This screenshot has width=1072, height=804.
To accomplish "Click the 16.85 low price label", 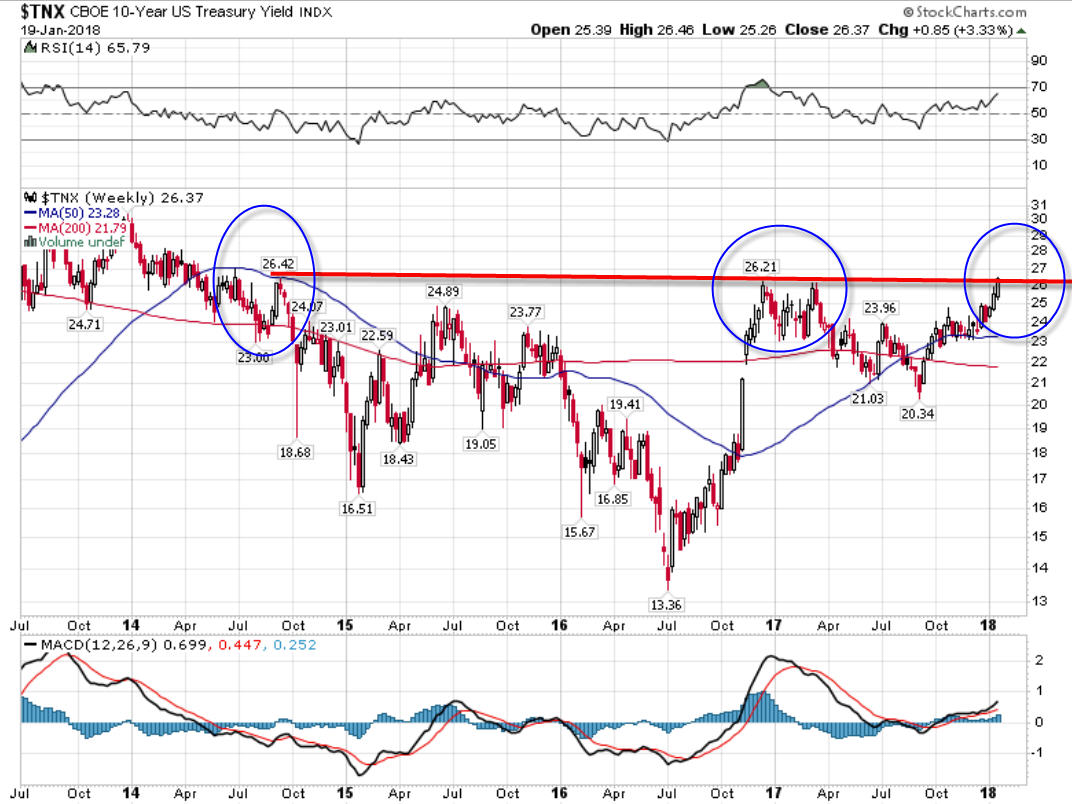I will (x=612, y=499).
